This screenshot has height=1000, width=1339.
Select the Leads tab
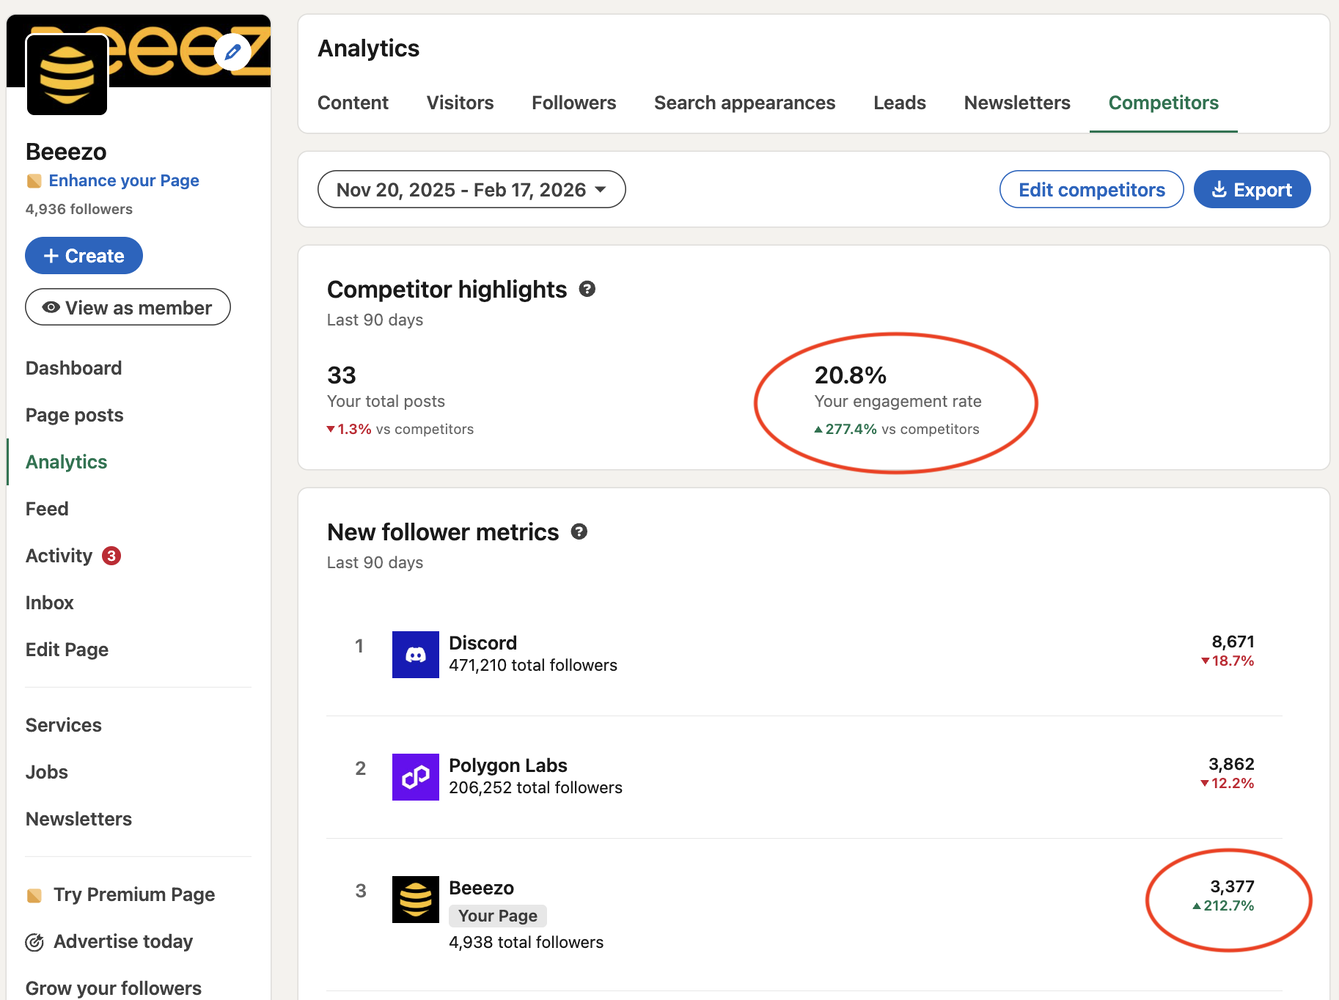click(900, 103)
